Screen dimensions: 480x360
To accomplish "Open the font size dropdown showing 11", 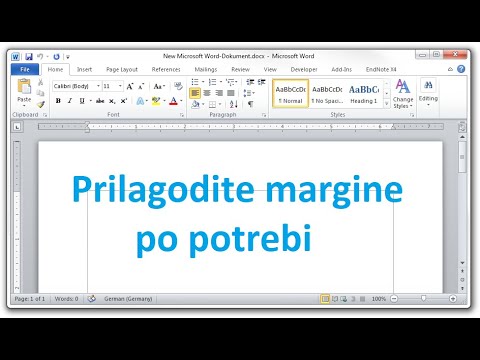I will [x=120, y=86].
